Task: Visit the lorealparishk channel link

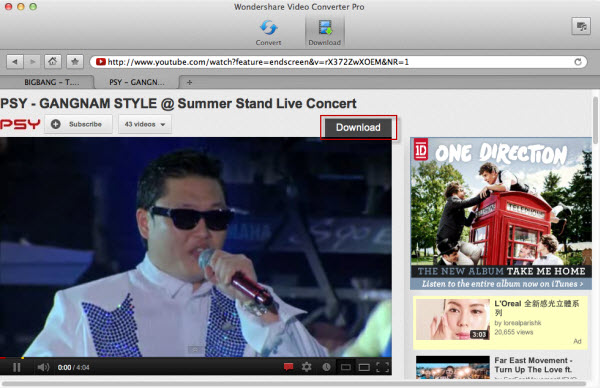Action: (522, 323)
